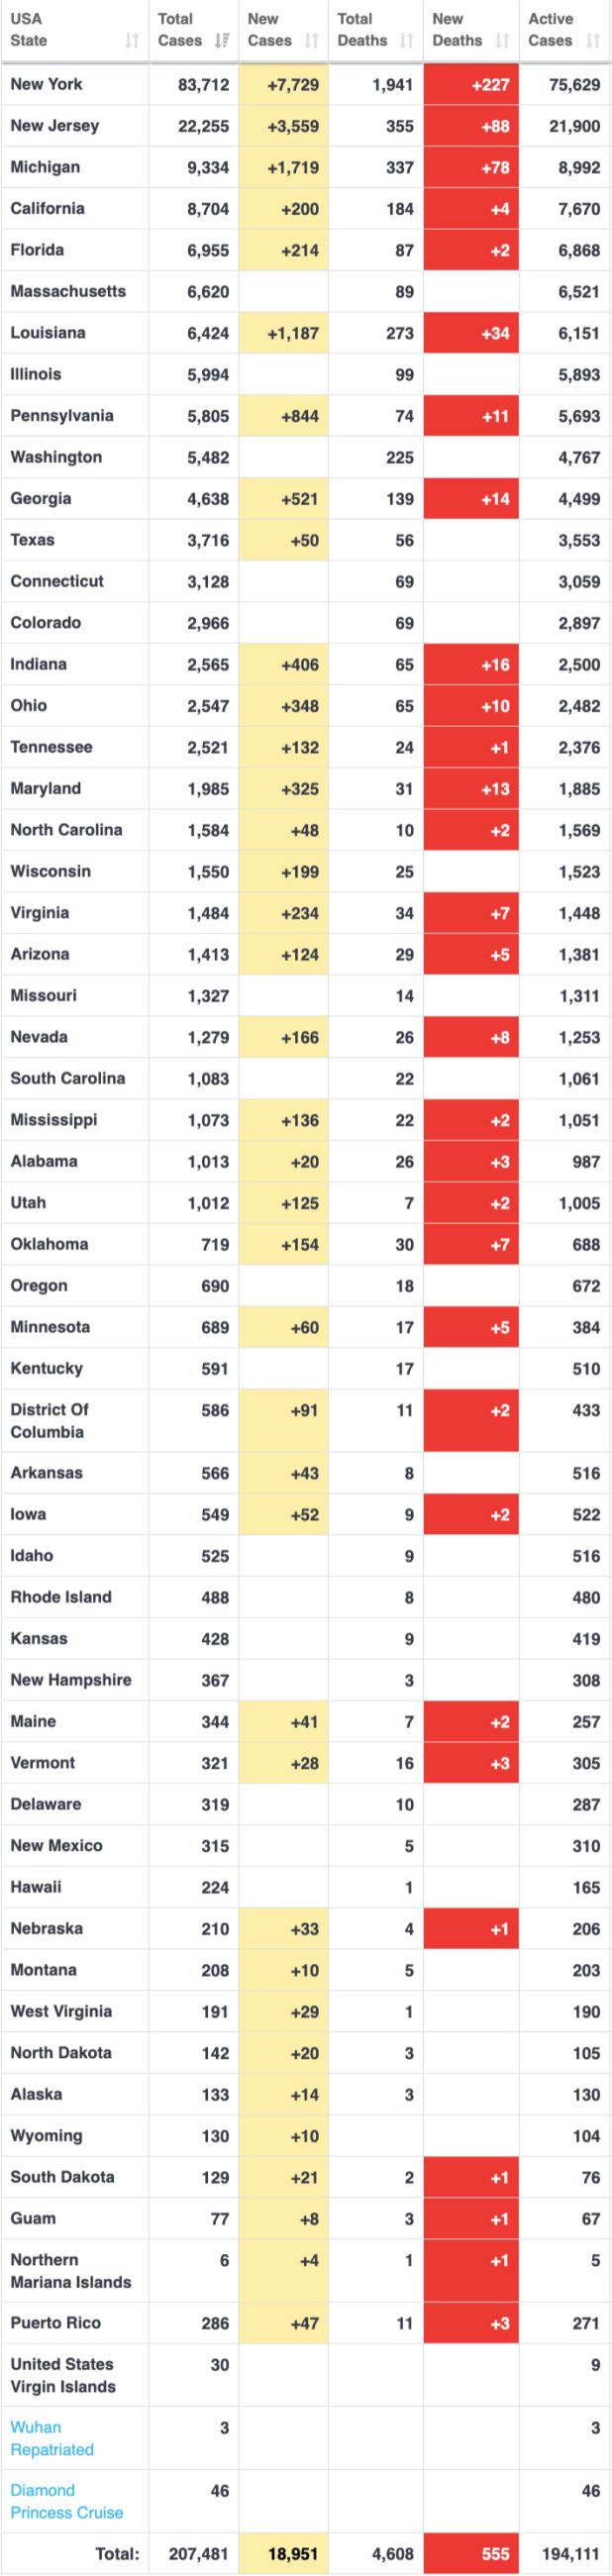Select the Puerto Rico state name
Image resolution: width=612 pixels, height=2576 pixels.
click(x=55, y=2322)
